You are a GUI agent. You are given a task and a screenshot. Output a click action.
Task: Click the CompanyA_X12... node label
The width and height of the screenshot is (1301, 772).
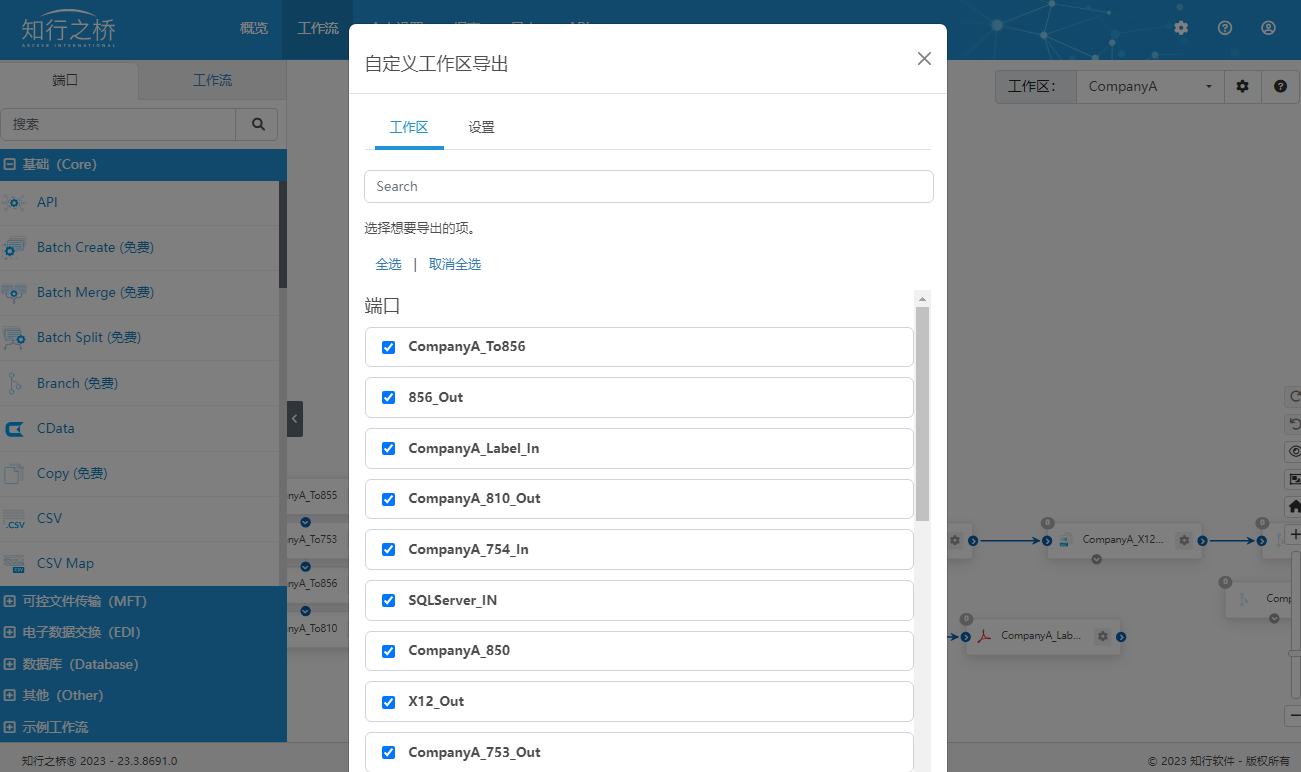(x=1123, y=540)
